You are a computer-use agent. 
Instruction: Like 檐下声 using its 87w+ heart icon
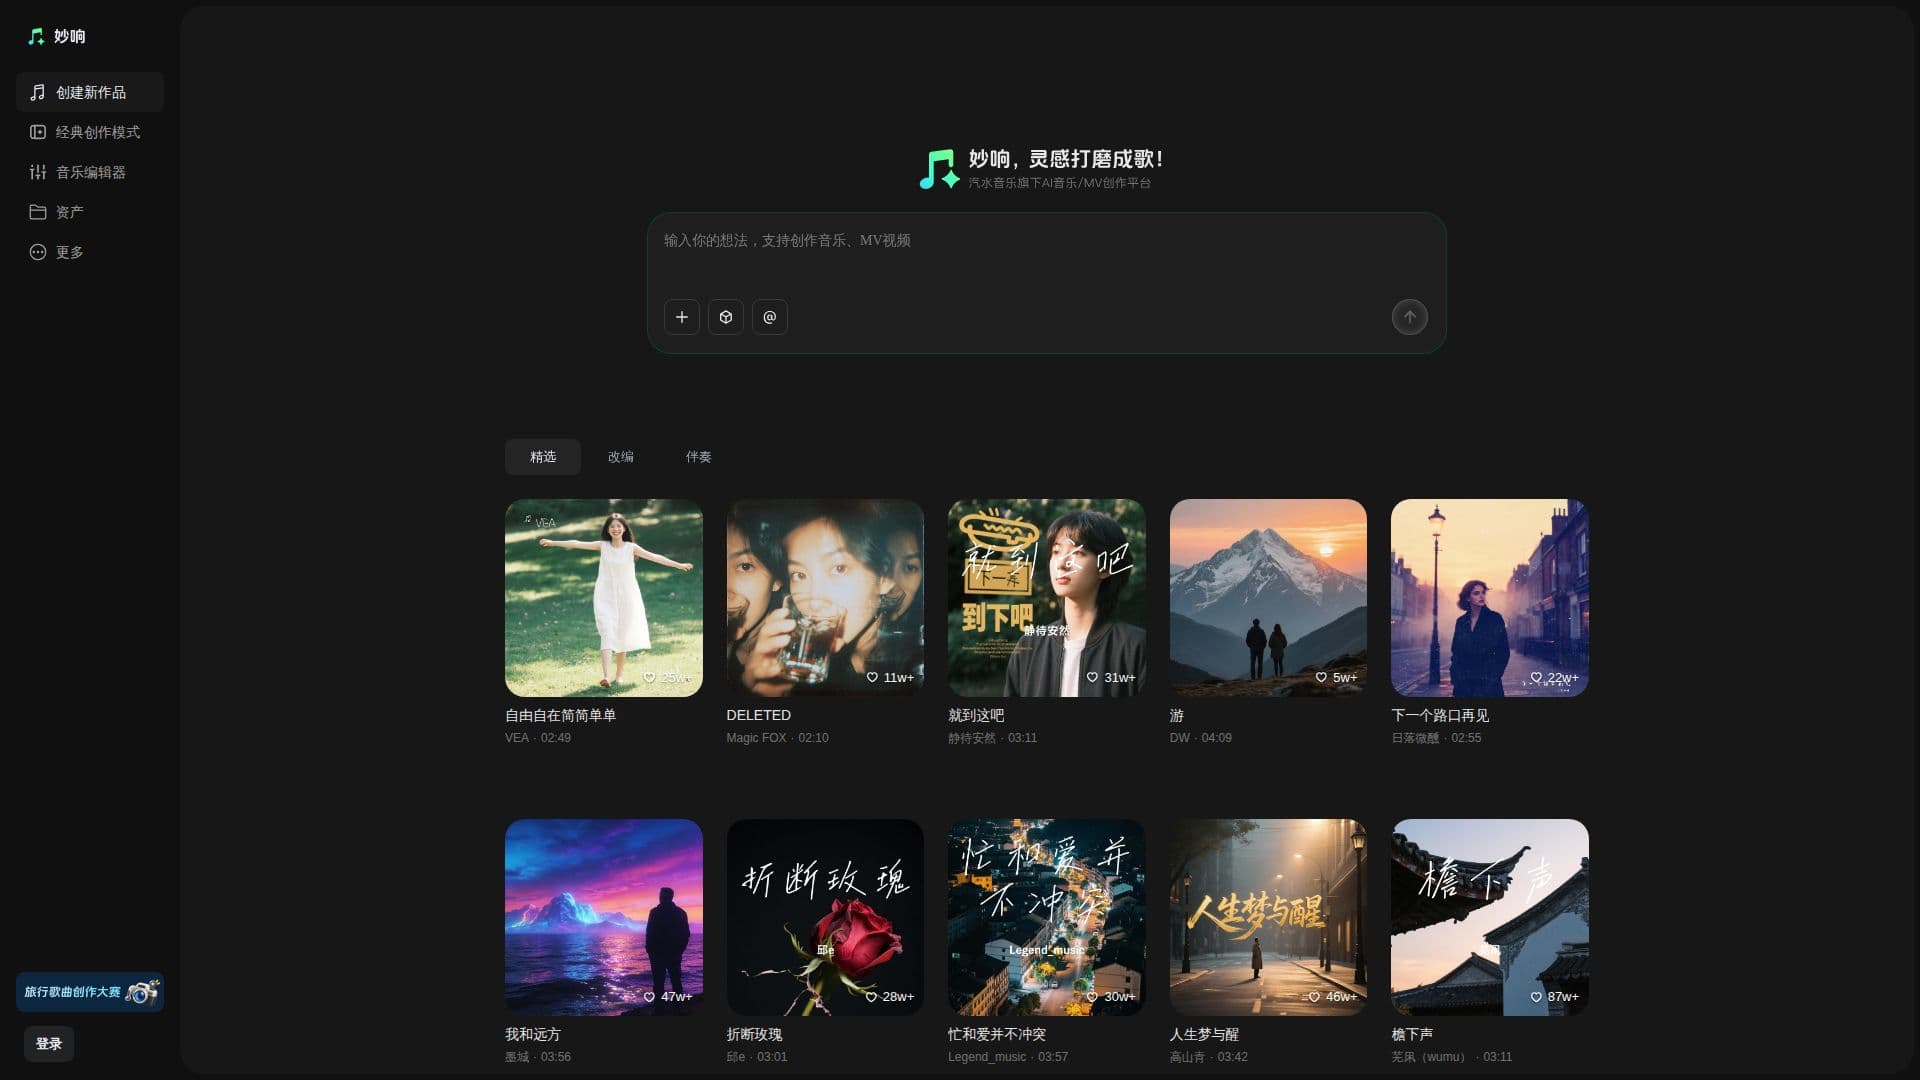pos(1536,997)
